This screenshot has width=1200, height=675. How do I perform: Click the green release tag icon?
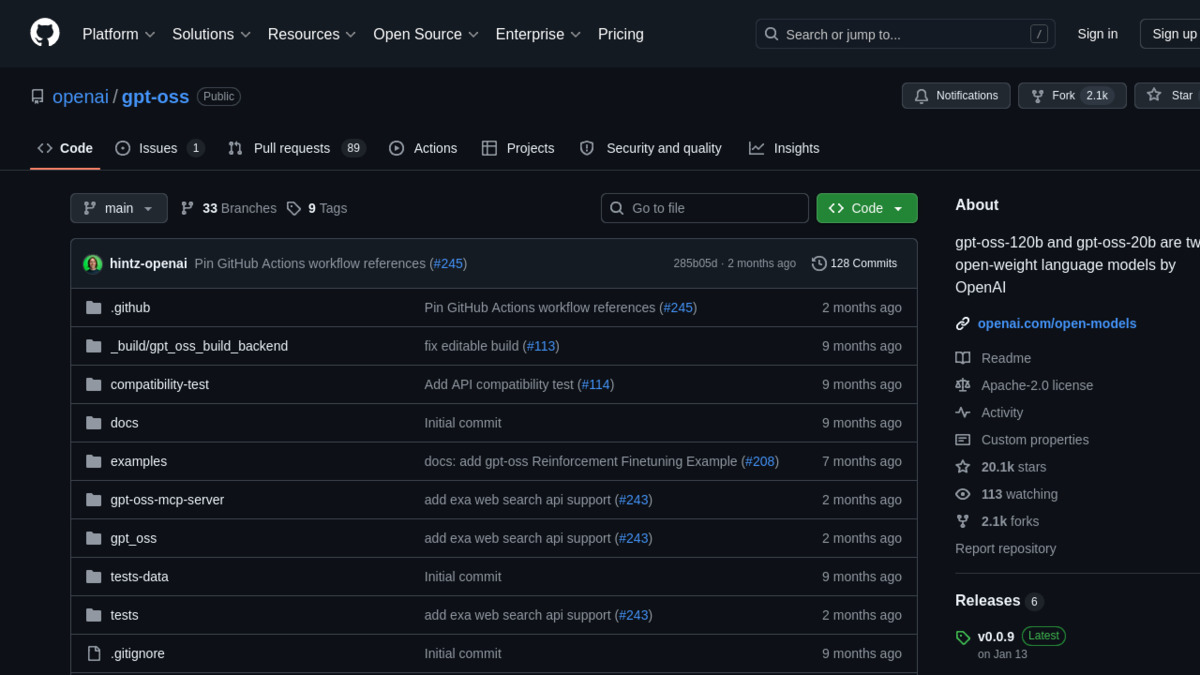963,638
